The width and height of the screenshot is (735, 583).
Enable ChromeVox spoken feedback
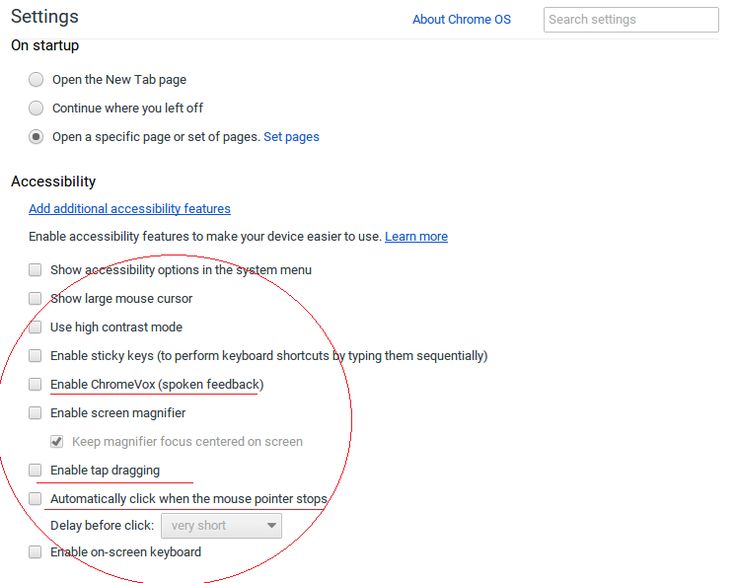click(35, 384)
